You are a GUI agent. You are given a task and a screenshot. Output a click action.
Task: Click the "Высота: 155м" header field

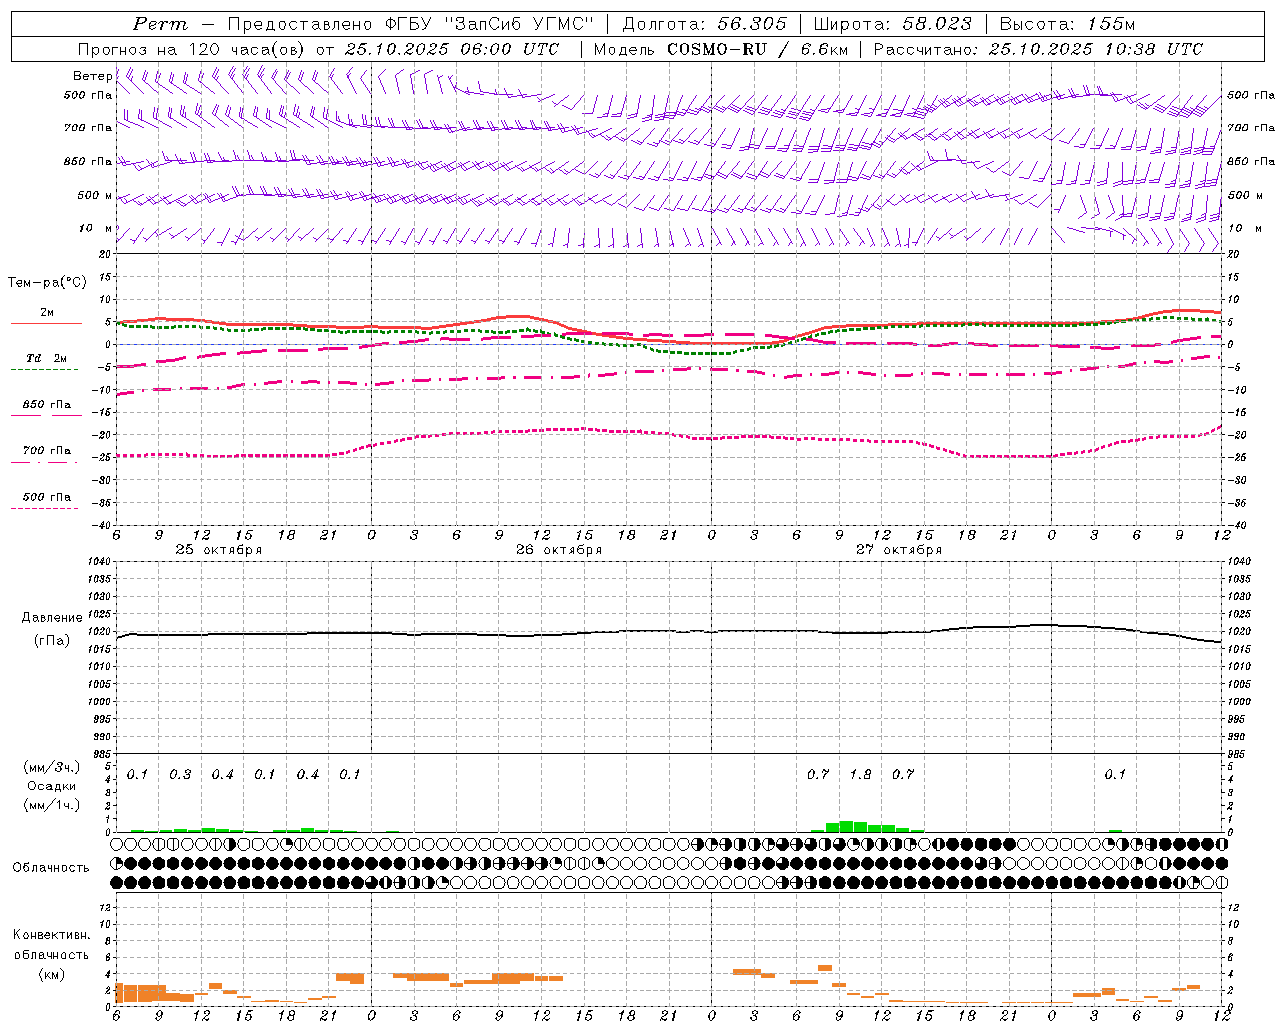(x=1067, y=24)
